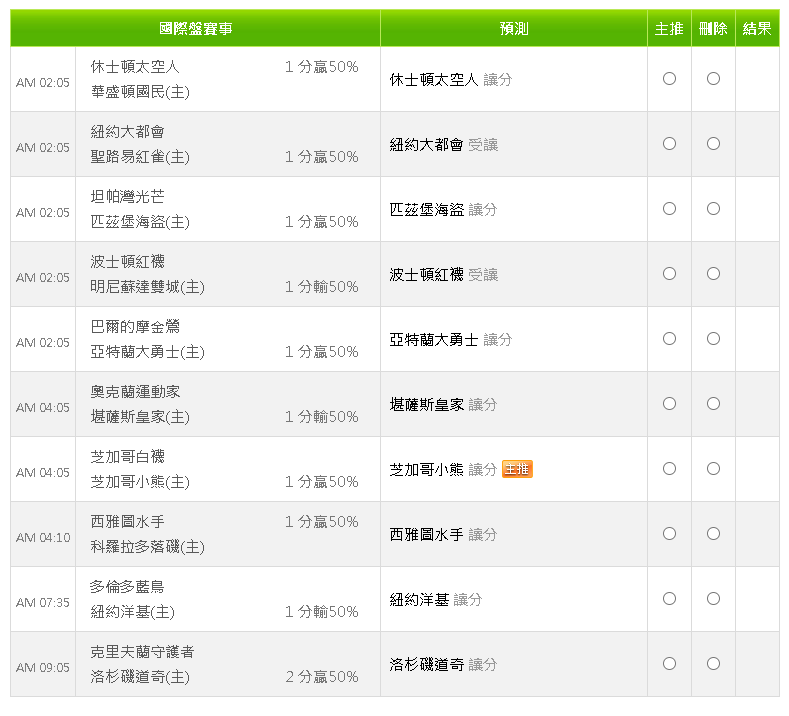Viewport: 789px width, 716px height.
Task: Click 1 分贏50% in 休士頓太空人 row
Action: pos(322,67)
